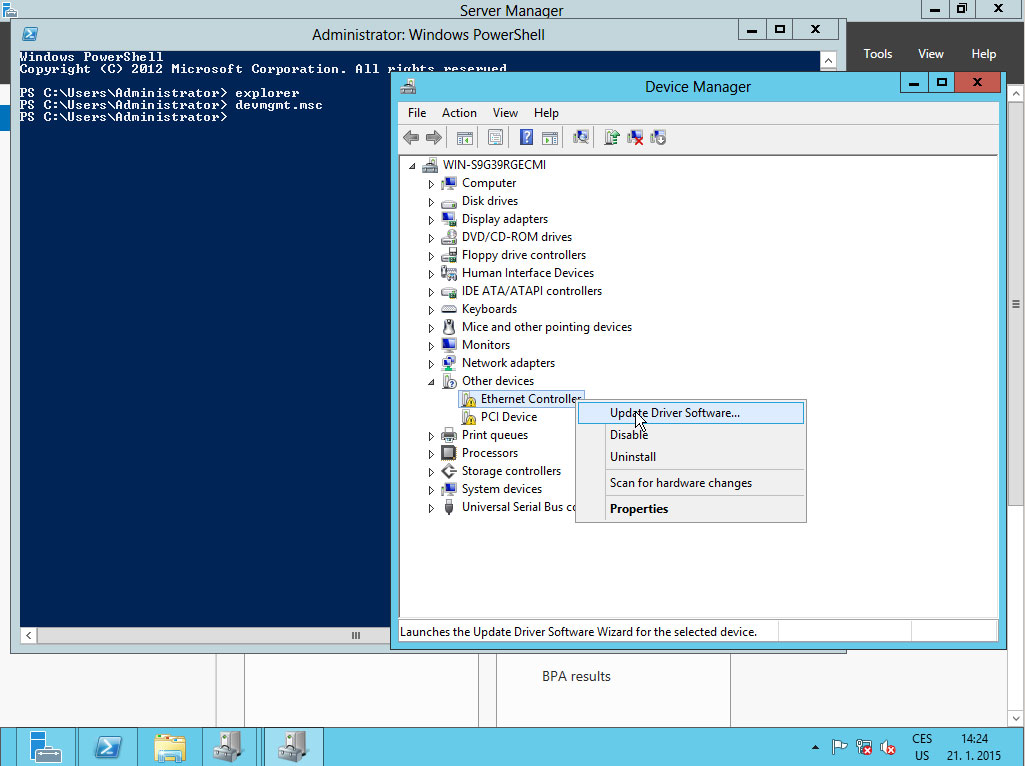This screenshot has width=1025, height=766.
Task: Expand the Disk drives category
Action: pyautogui.click(x=432, y=201)
